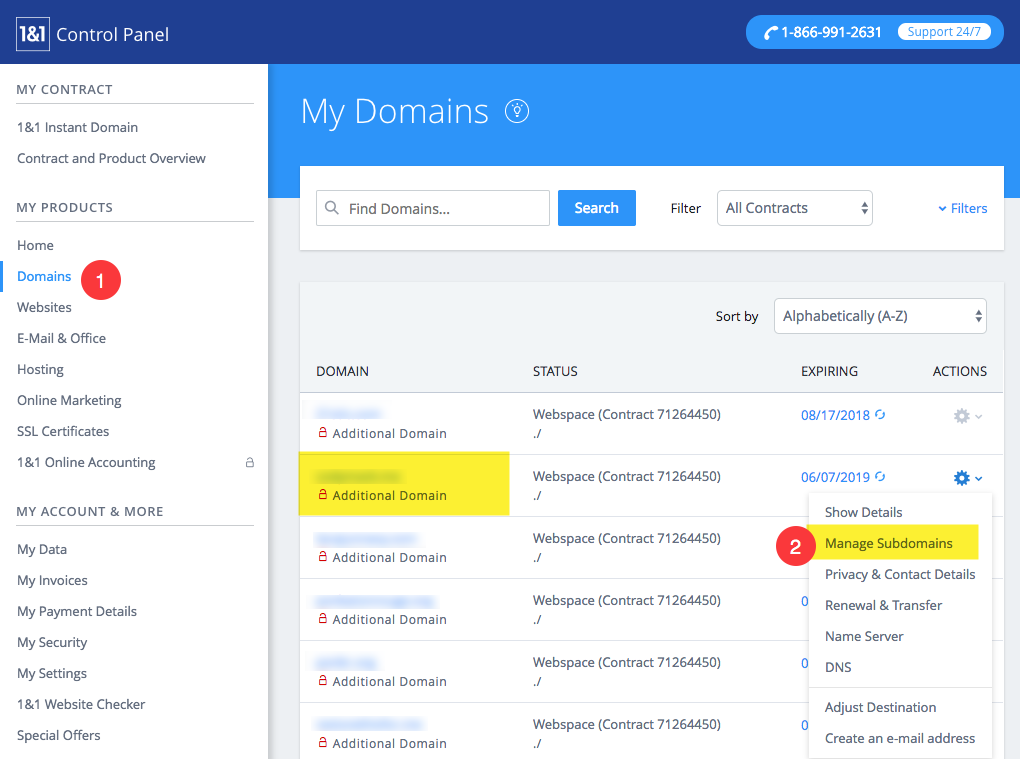Click the ACTIONS column header
The image size is (1020, 759).
click(x=960, y=371)
